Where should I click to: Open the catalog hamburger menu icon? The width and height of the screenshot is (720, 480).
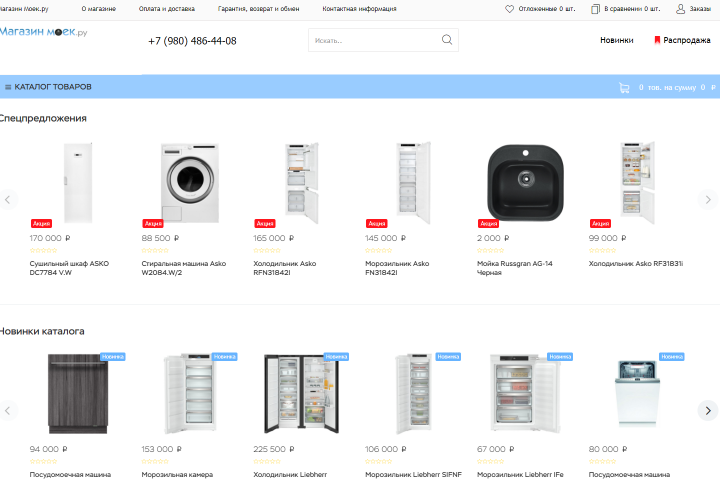coord(8,87)
